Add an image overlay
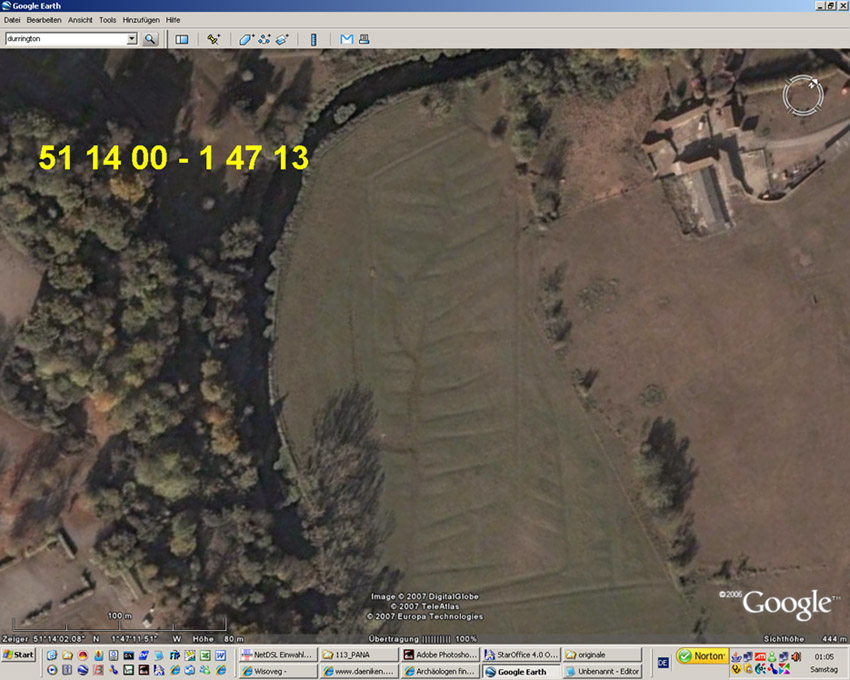This screenshot has height=680, width=850. pyautogui.click(x=282, y=39)
